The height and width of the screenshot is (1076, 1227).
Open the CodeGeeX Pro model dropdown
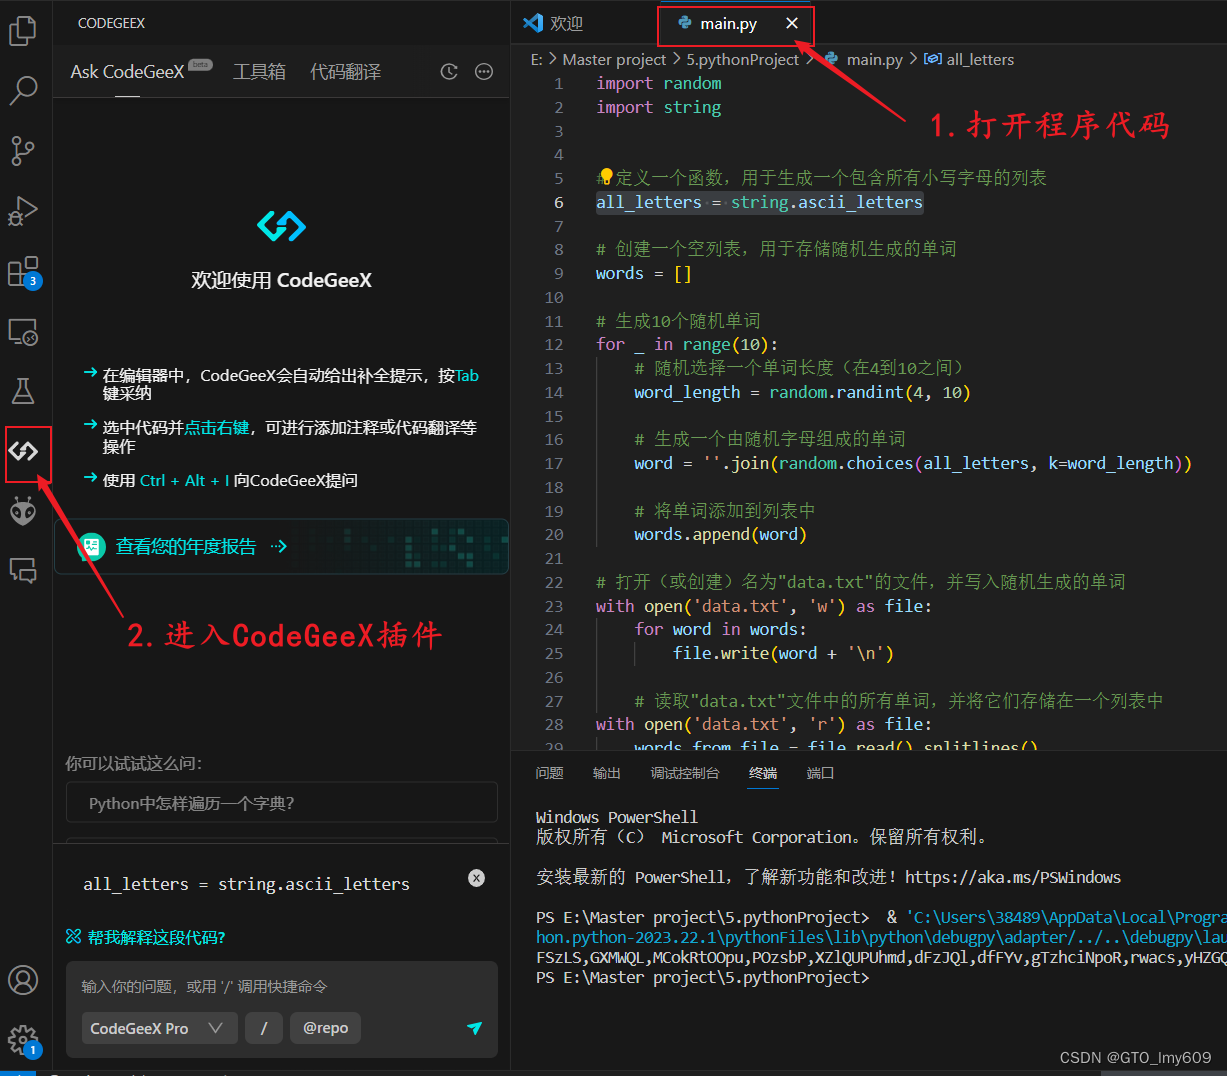tap(159, 1028)
